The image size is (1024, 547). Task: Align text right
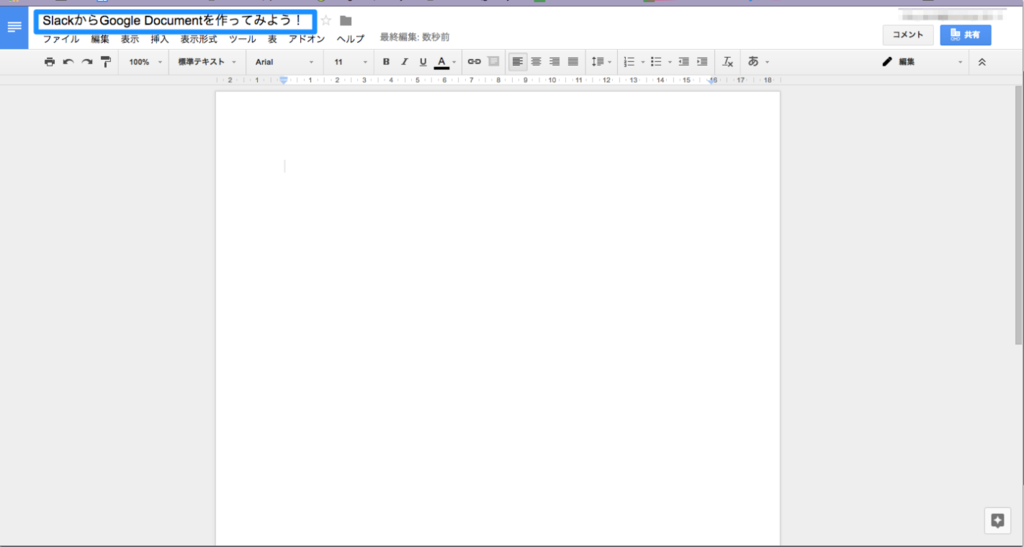(x=554, y=62)
